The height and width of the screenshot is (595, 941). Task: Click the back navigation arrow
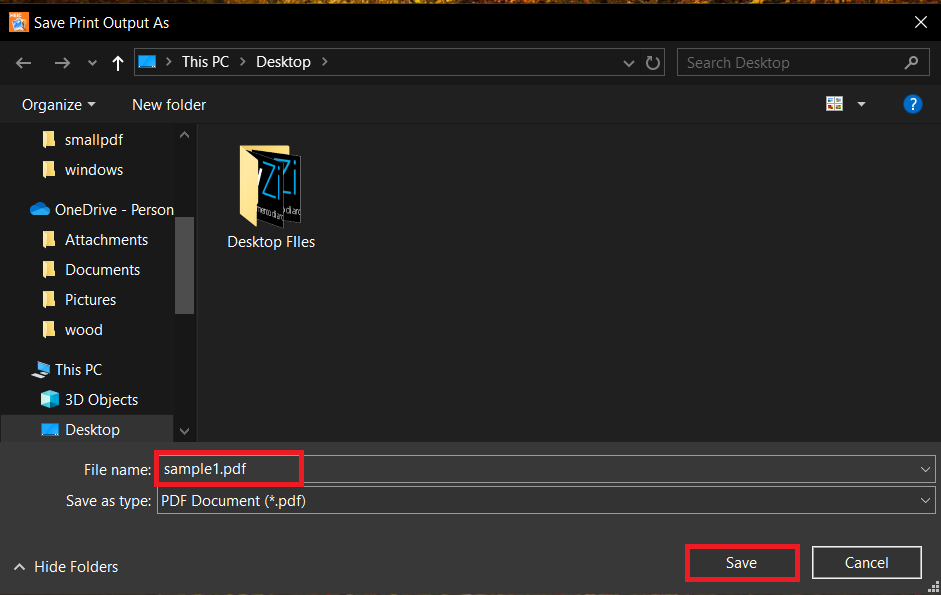pyautogui.click(x=23, y=62)
